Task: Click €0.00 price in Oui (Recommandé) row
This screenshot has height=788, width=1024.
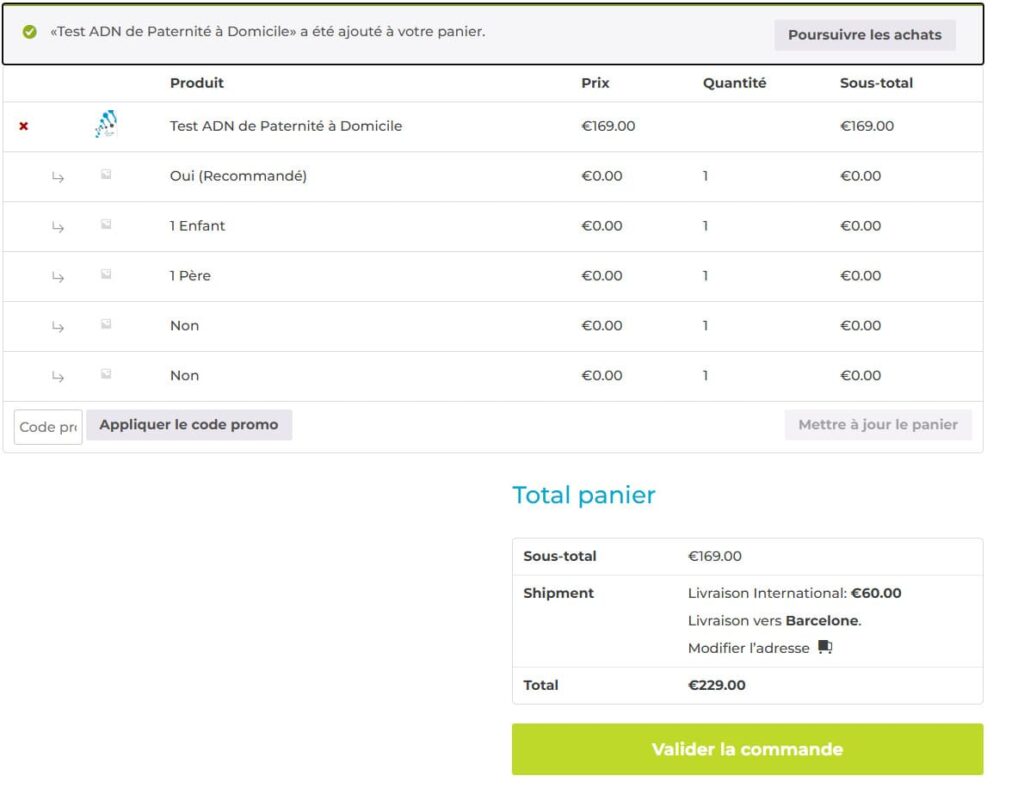Action: [x=601, y=176]
